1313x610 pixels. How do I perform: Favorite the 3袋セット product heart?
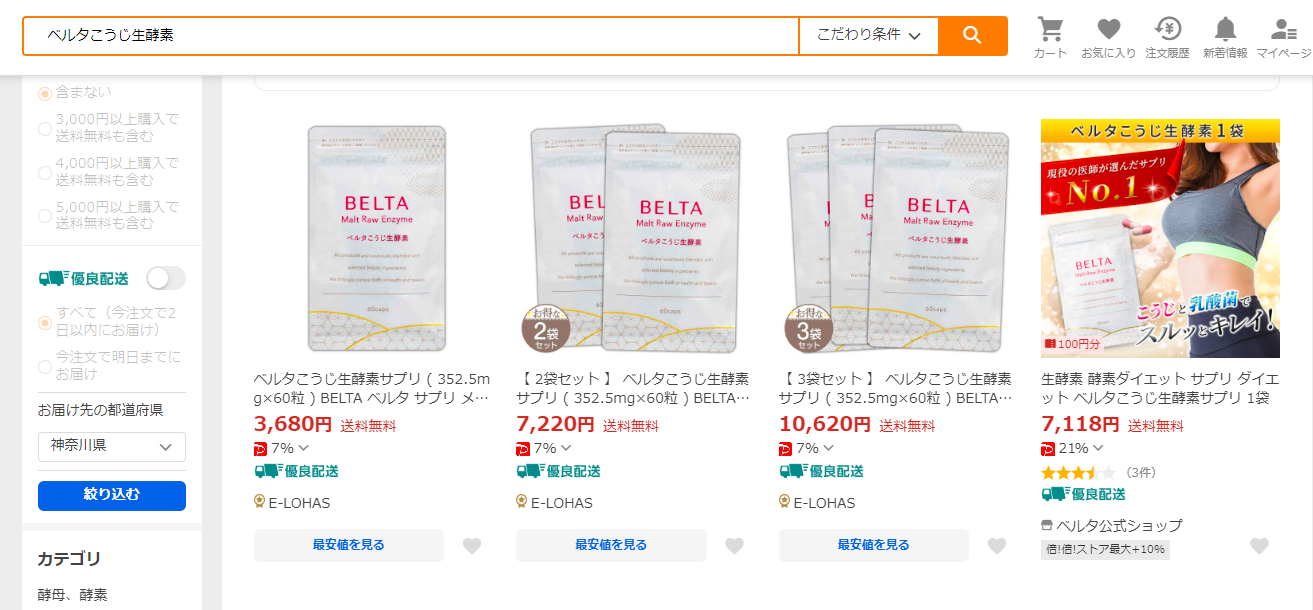click(997, 546)
